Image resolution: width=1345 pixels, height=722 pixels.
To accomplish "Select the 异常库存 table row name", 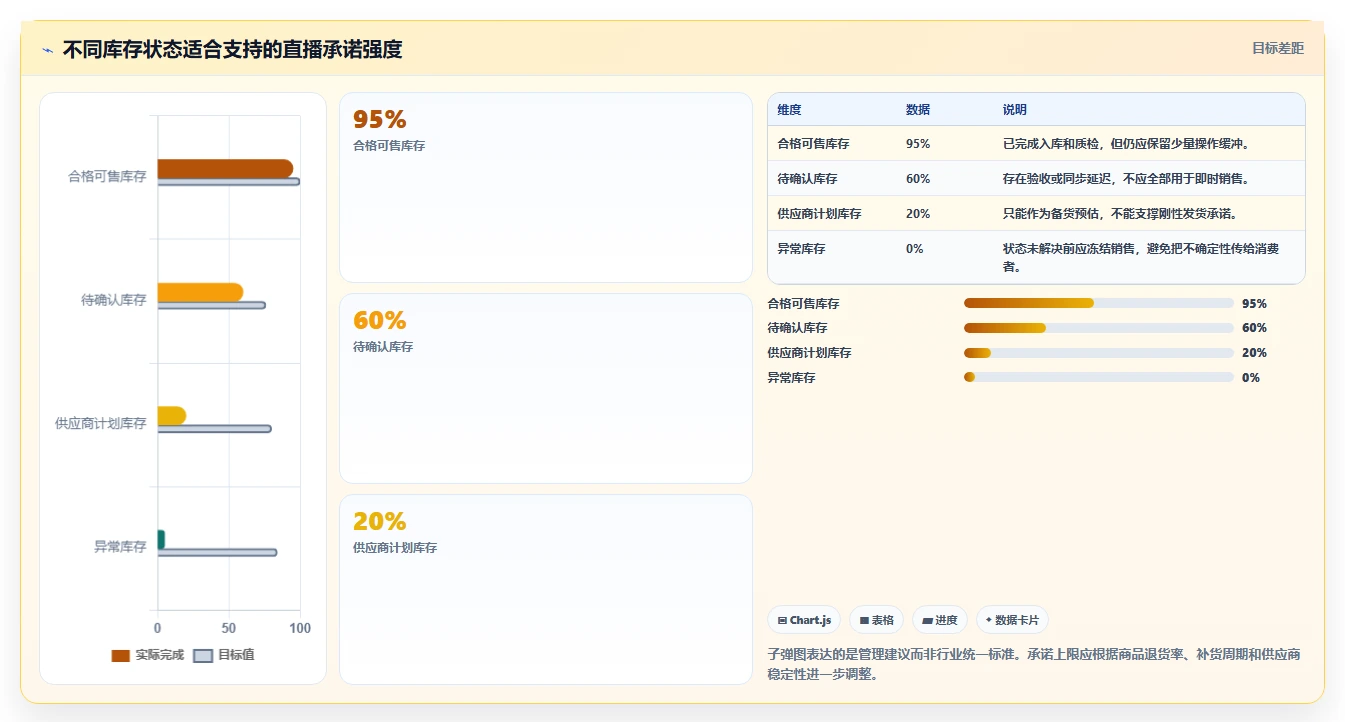I will click(x=801, y=249).
